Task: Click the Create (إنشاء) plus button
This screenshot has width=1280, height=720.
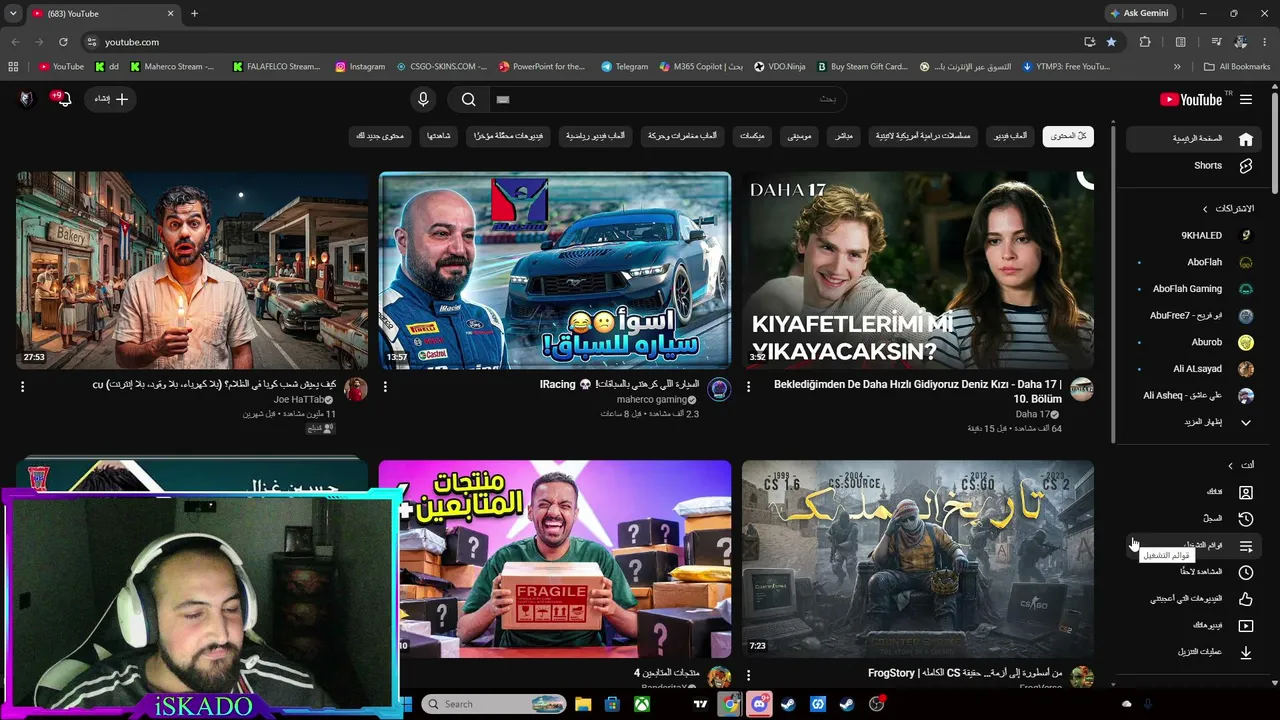Action: [x=110, y=99]
